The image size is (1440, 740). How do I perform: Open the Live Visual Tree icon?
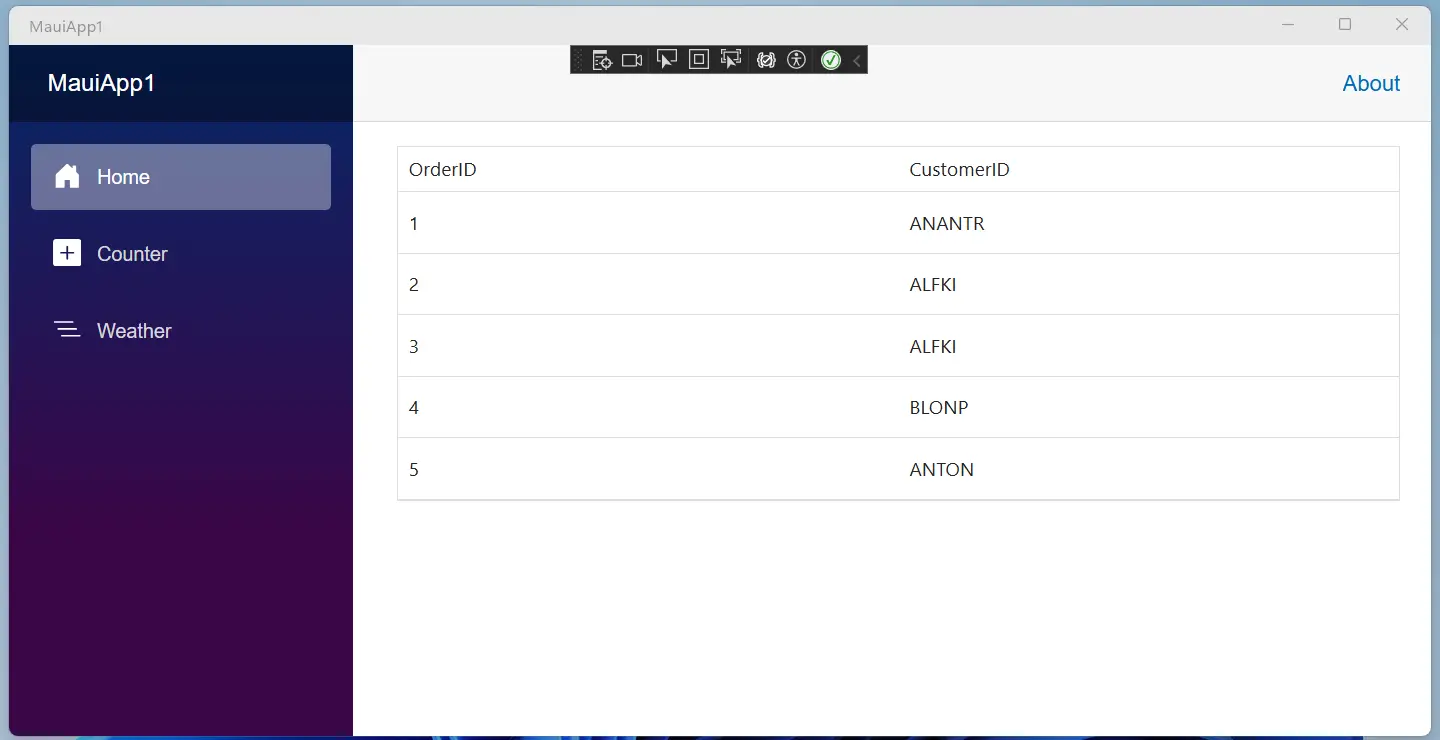point(602,59)
